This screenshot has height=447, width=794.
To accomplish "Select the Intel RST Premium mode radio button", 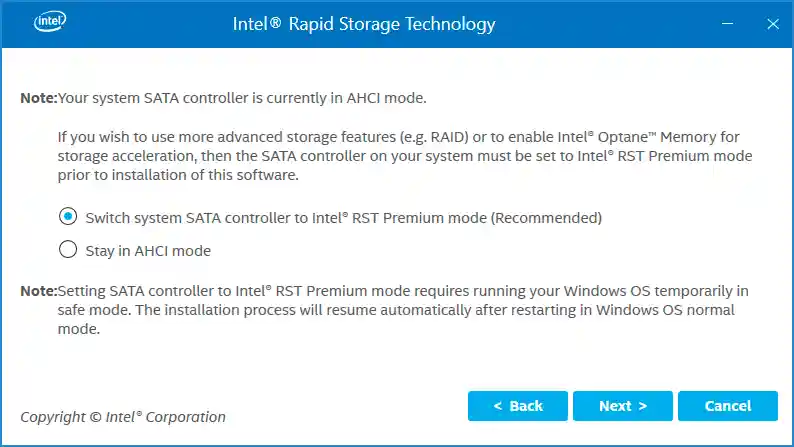I will click(68, 217).
